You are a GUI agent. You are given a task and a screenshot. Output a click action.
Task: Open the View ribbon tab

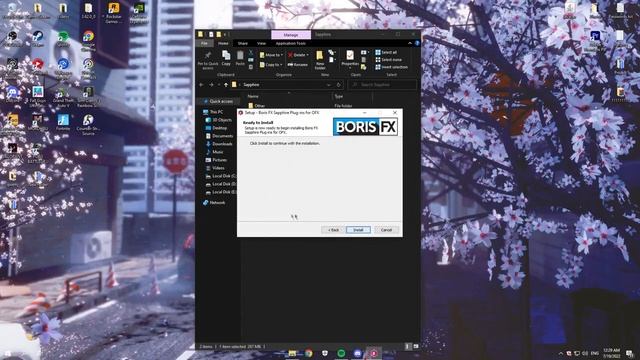262,43
